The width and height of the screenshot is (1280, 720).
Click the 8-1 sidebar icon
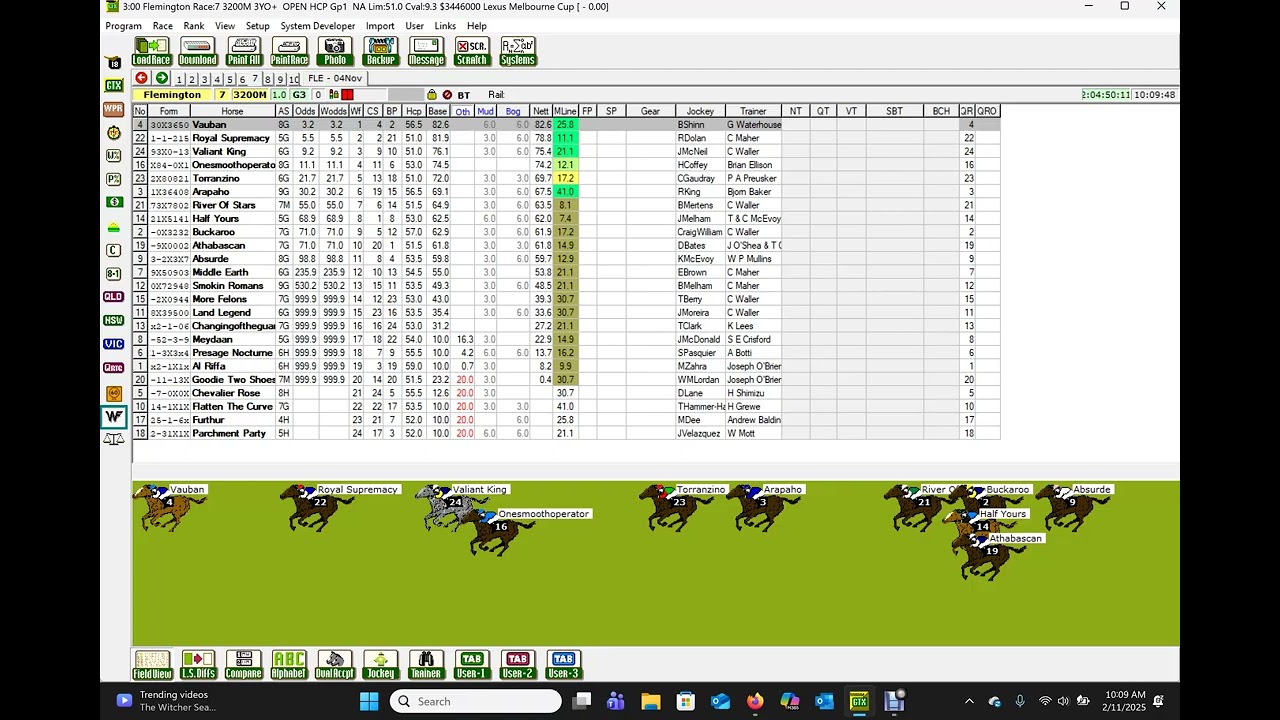click(x=114, y=274)
